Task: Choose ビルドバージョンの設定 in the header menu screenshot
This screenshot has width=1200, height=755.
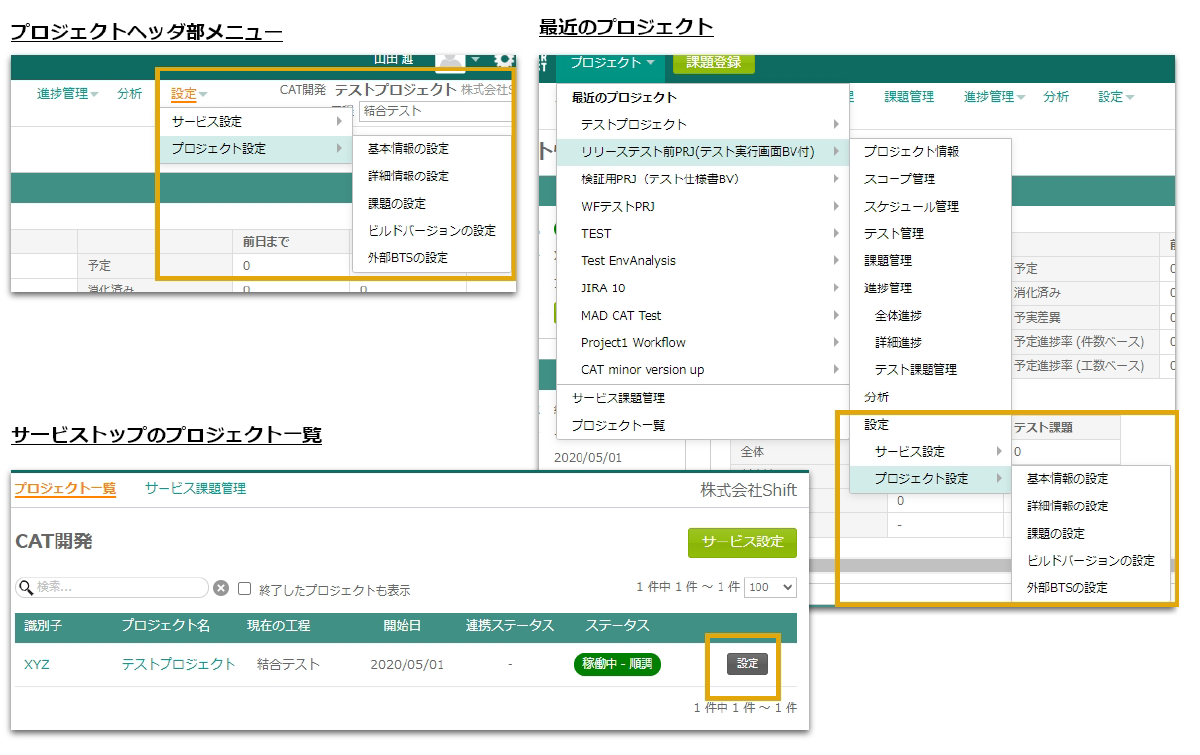Action: 432,231
